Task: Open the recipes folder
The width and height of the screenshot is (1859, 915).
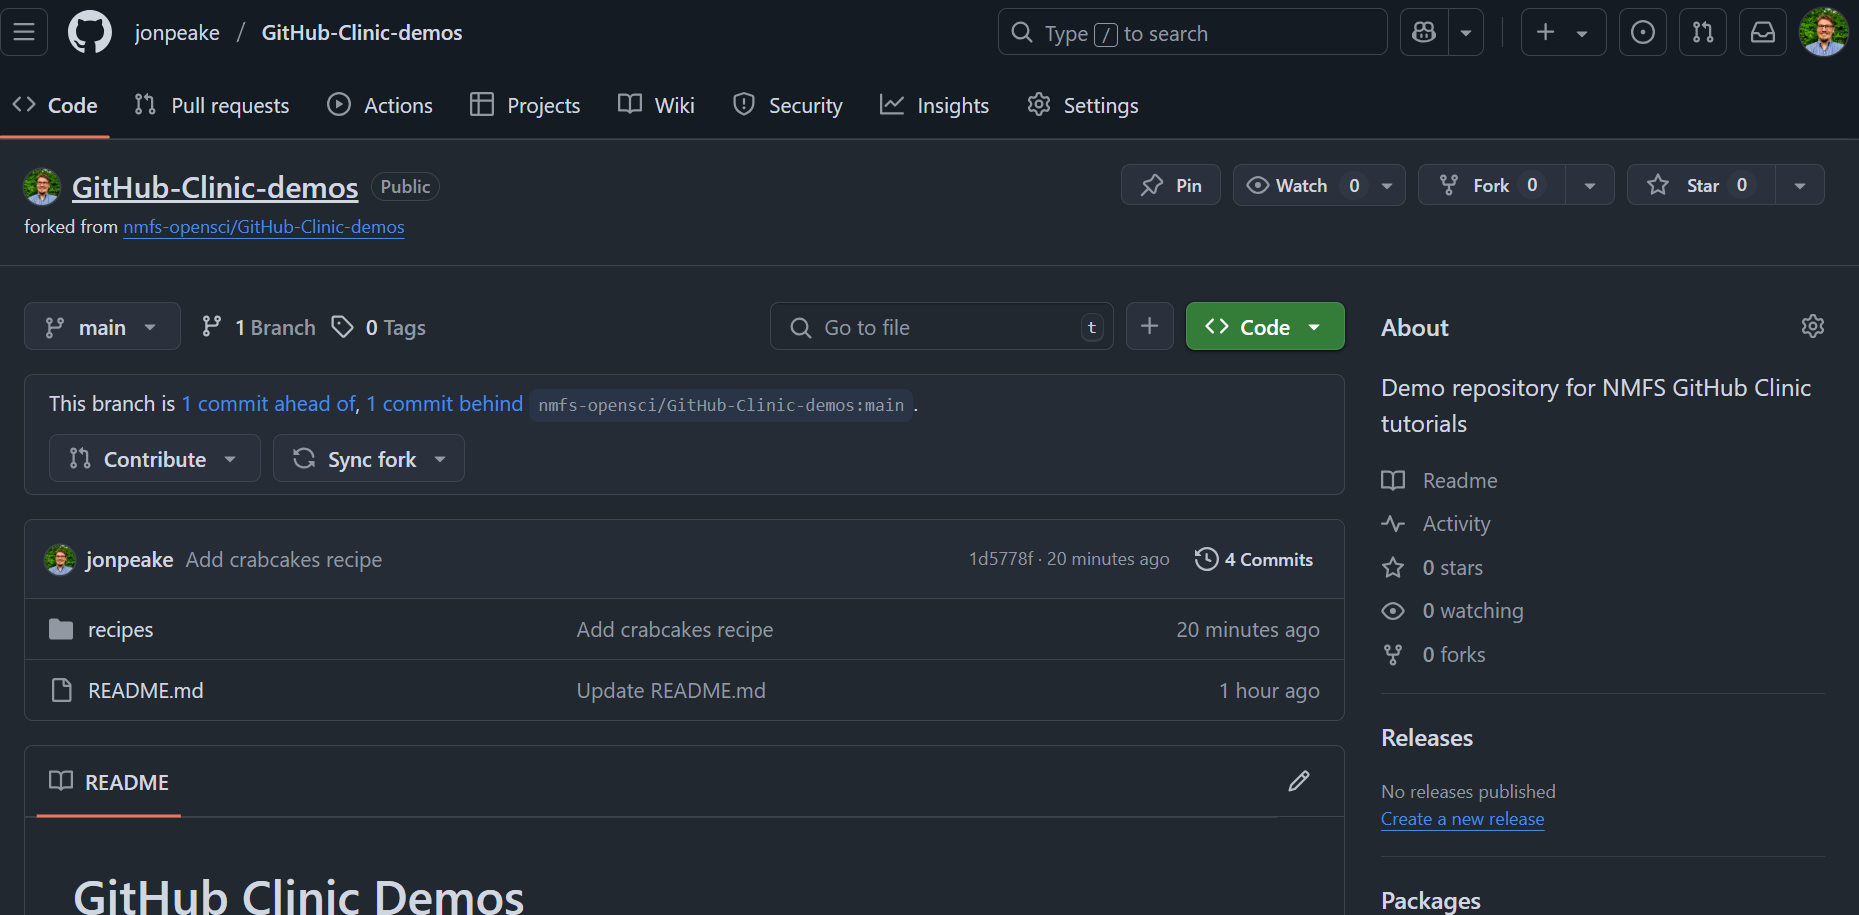Action: (121, 630)
